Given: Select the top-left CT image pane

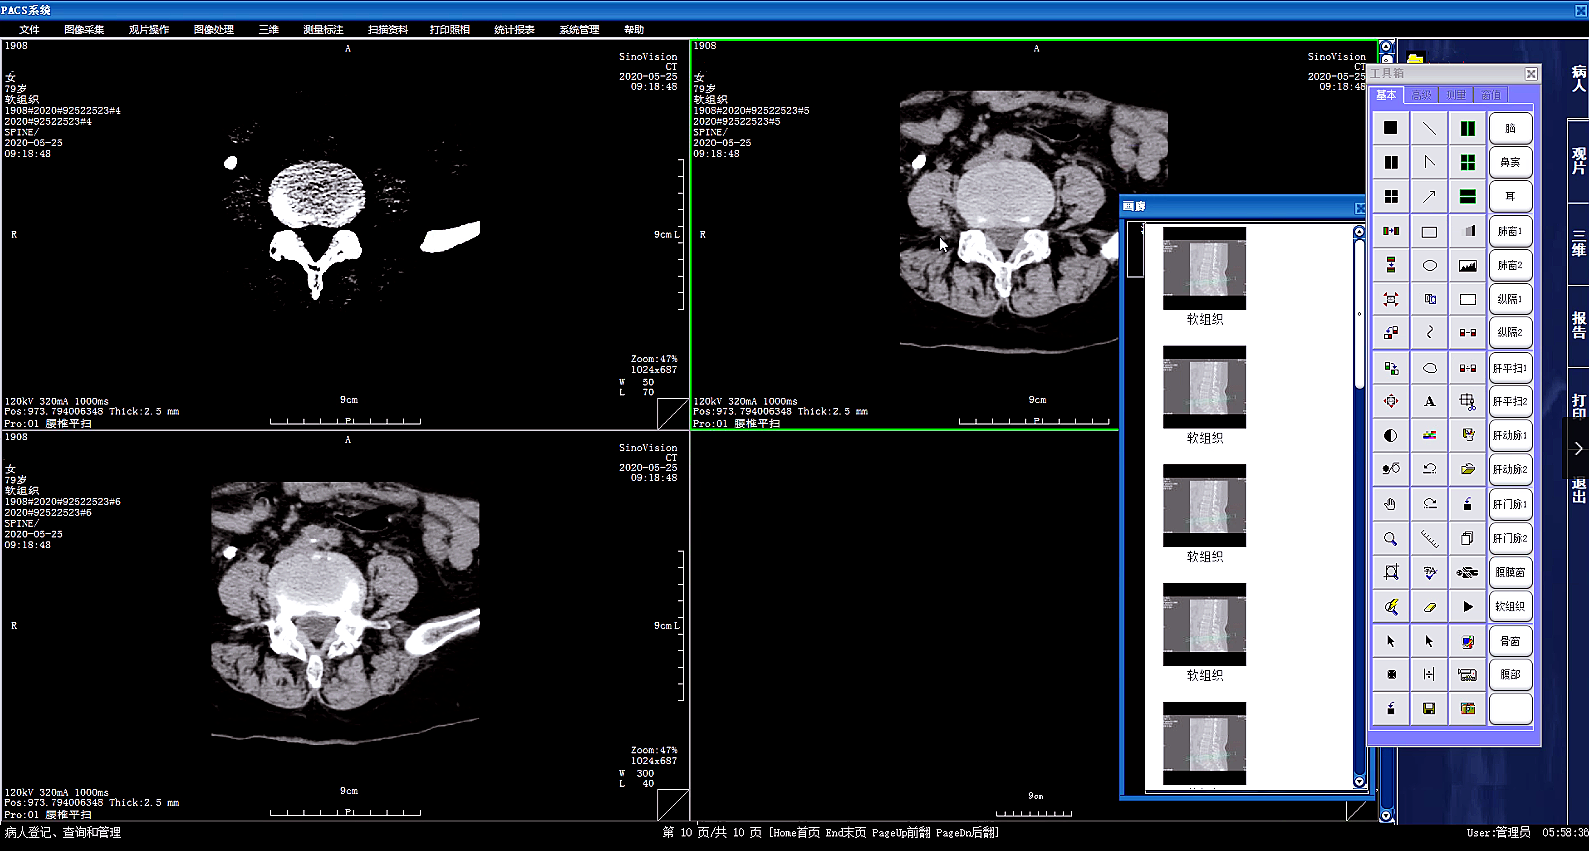Looking at the screenshot, I should 345,235.
